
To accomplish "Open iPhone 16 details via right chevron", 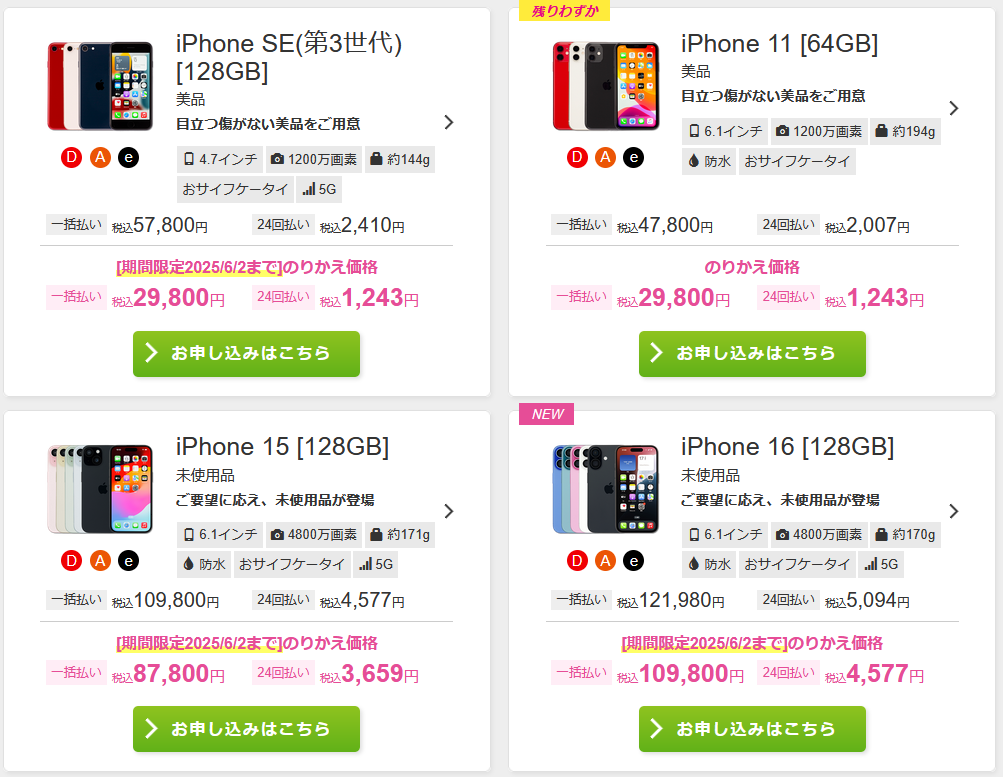I will coord(954,511).
